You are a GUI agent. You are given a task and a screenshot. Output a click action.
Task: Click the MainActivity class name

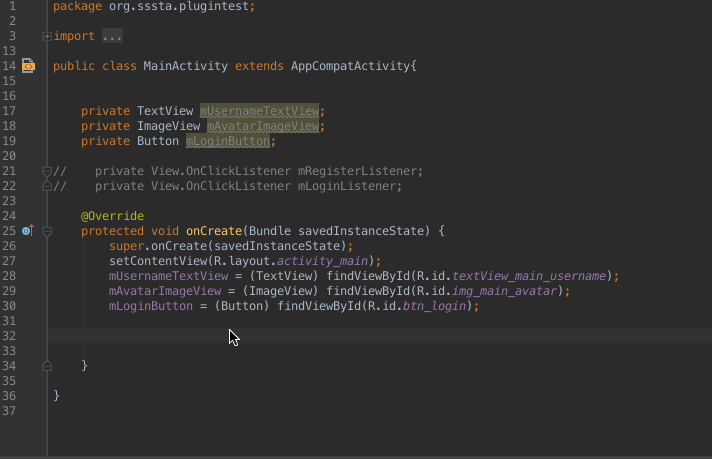(185, 66)
